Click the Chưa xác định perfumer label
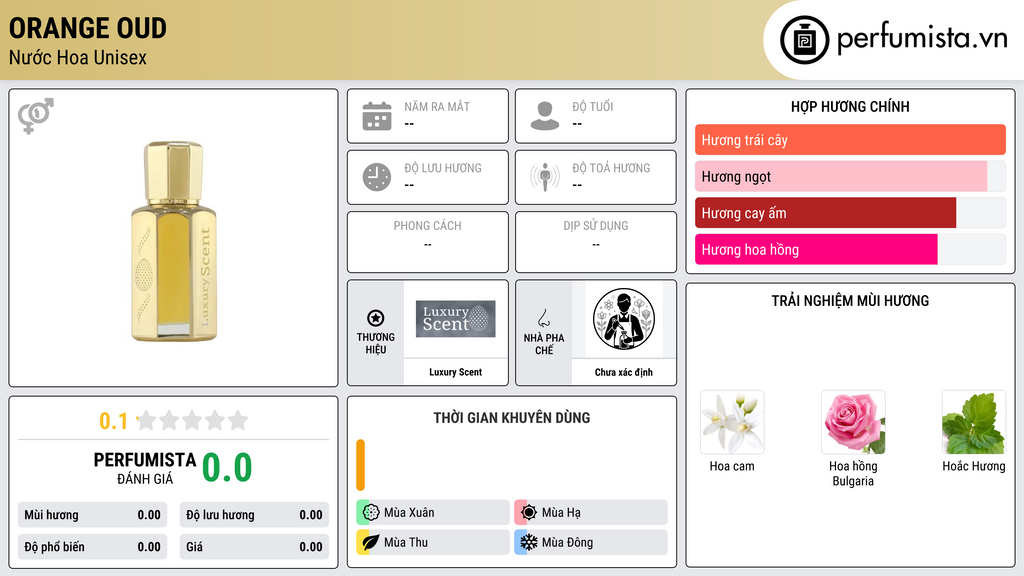 (624, 372)
